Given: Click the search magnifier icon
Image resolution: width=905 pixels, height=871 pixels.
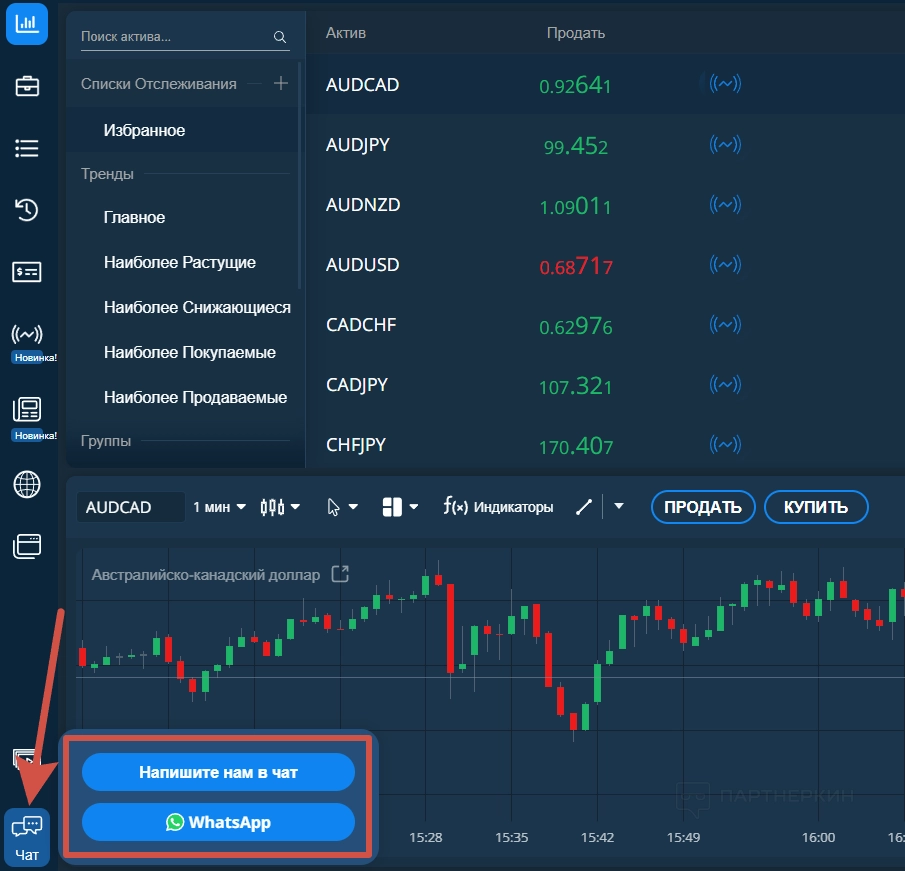Looking at the screenshot, I should [280, 37].
